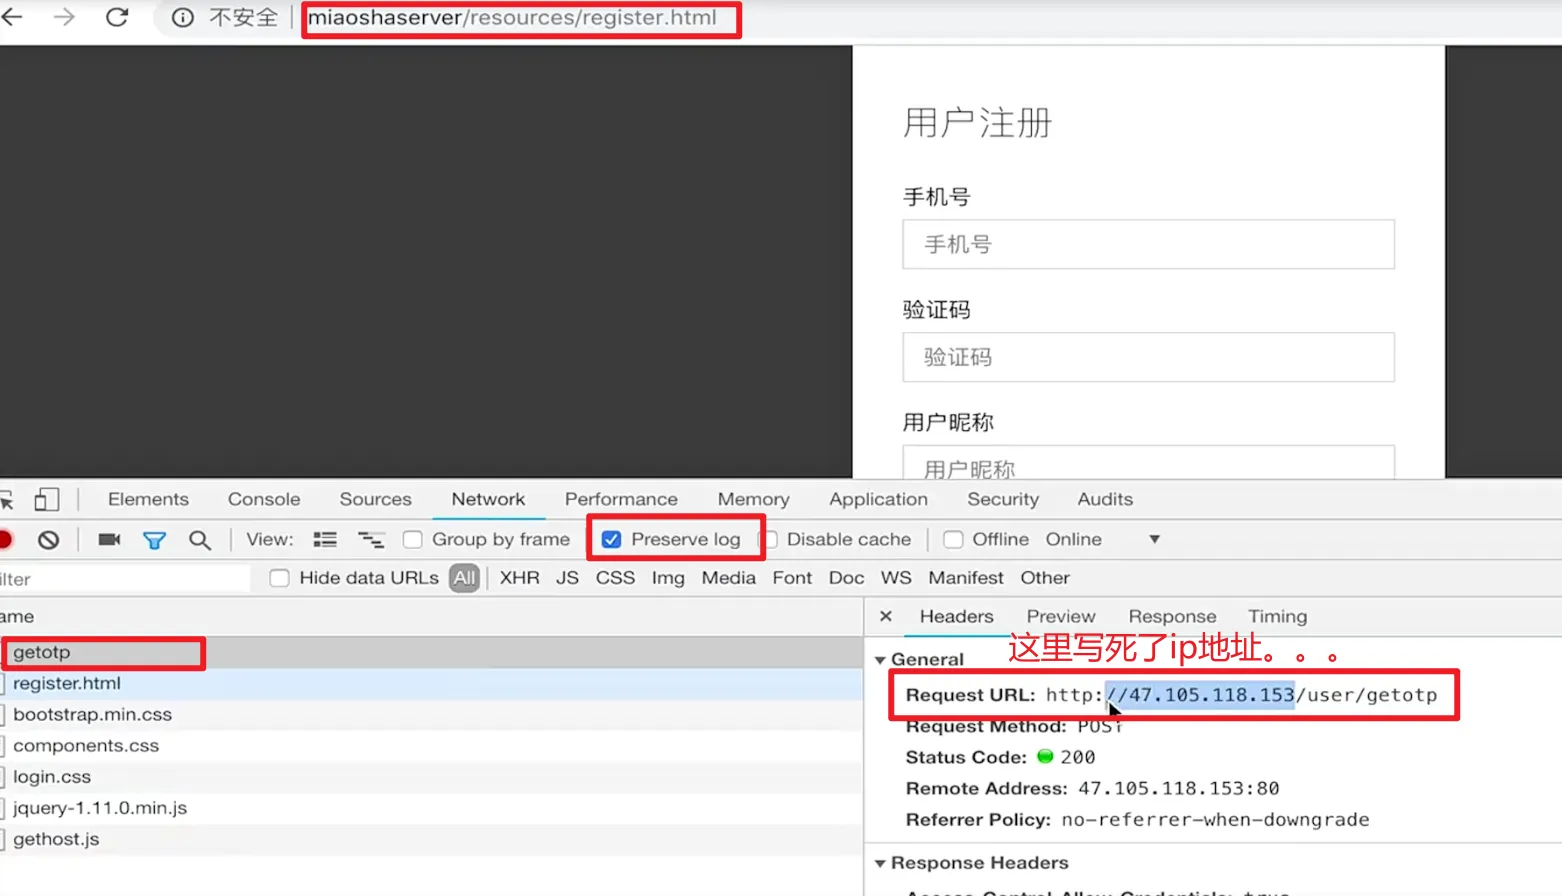Image resolution: width=1562 pixels, height=896 pixels.
Task: Click the browser address bar URL
Action: click(x=512, y=18)
